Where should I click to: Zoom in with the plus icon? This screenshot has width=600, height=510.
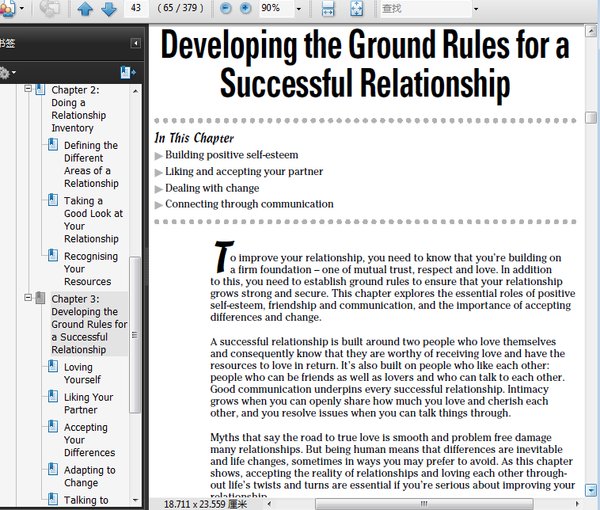point(245,8)
